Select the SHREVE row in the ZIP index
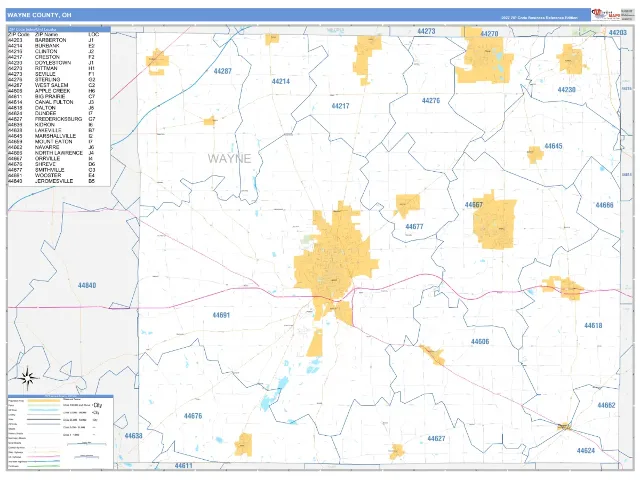 [51, 164]
